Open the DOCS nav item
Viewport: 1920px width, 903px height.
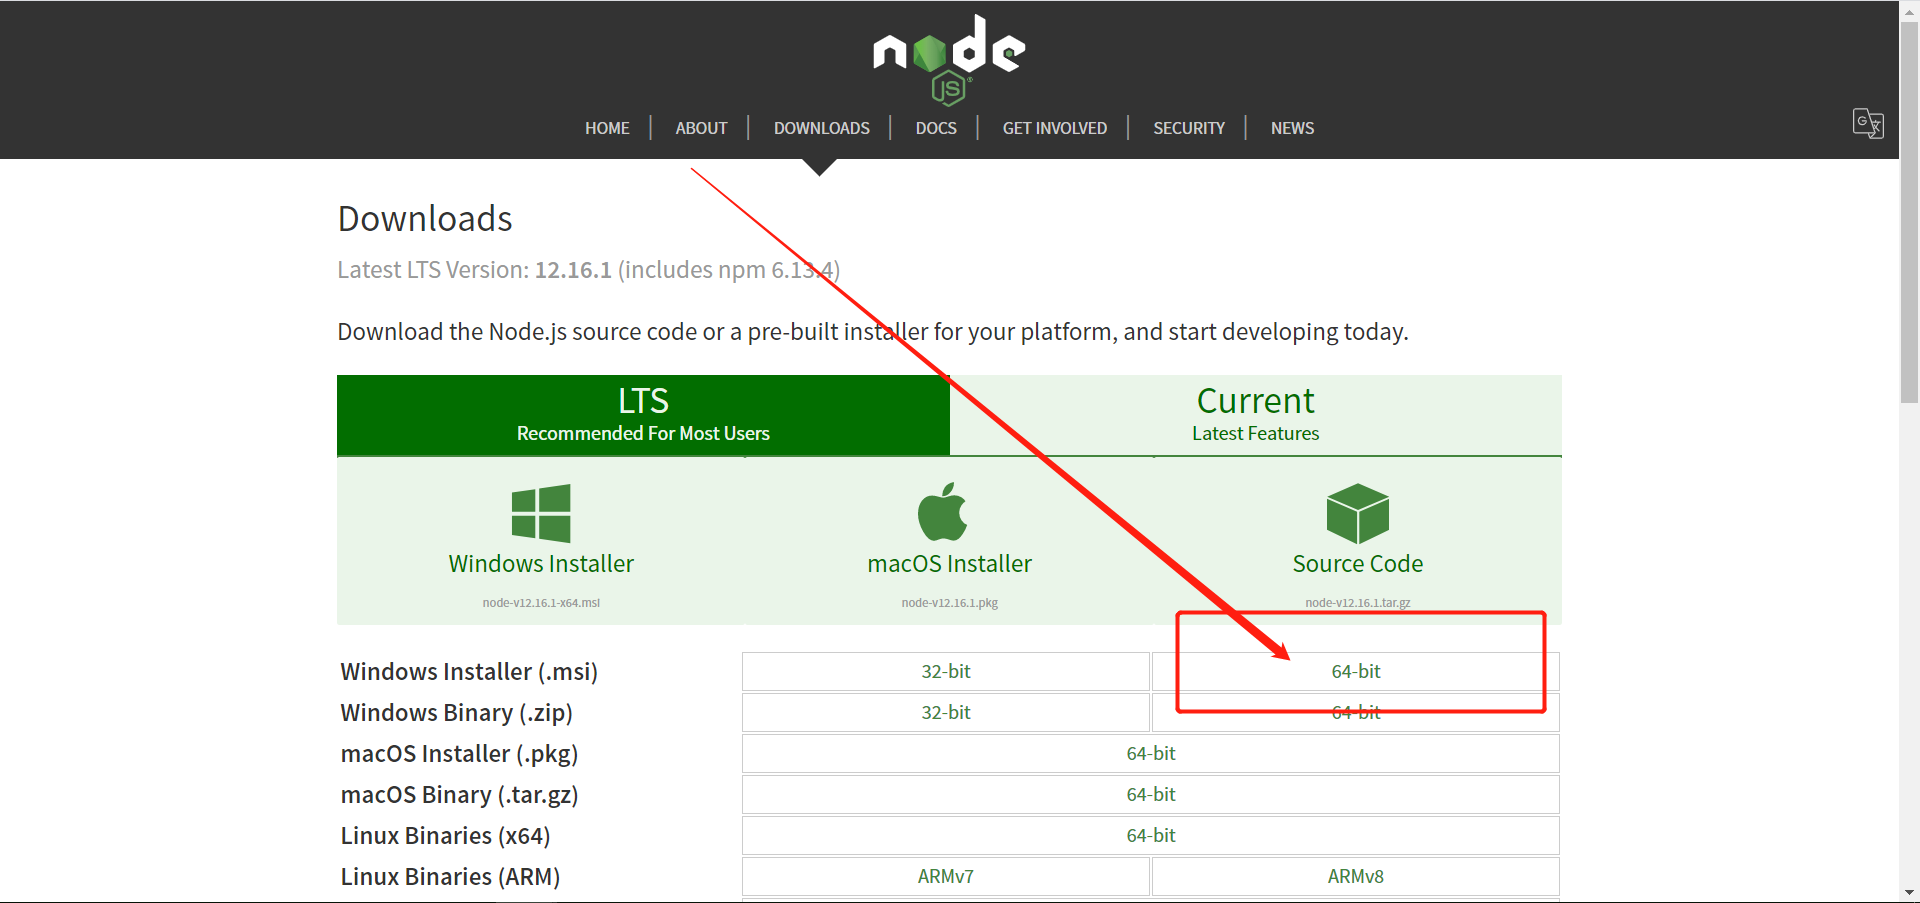coord(936,128)
